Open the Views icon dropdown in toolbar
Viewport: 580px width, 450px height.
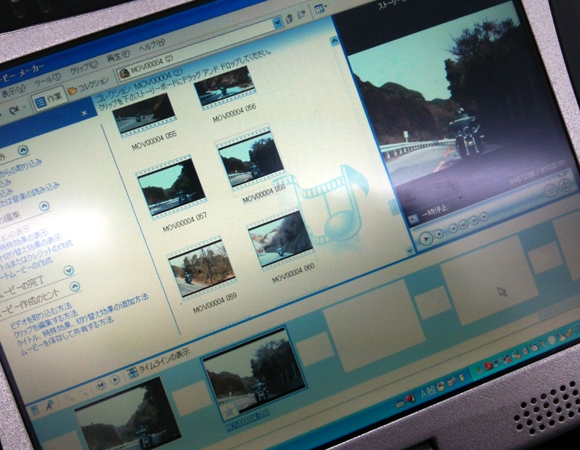(x=321, y=9)
